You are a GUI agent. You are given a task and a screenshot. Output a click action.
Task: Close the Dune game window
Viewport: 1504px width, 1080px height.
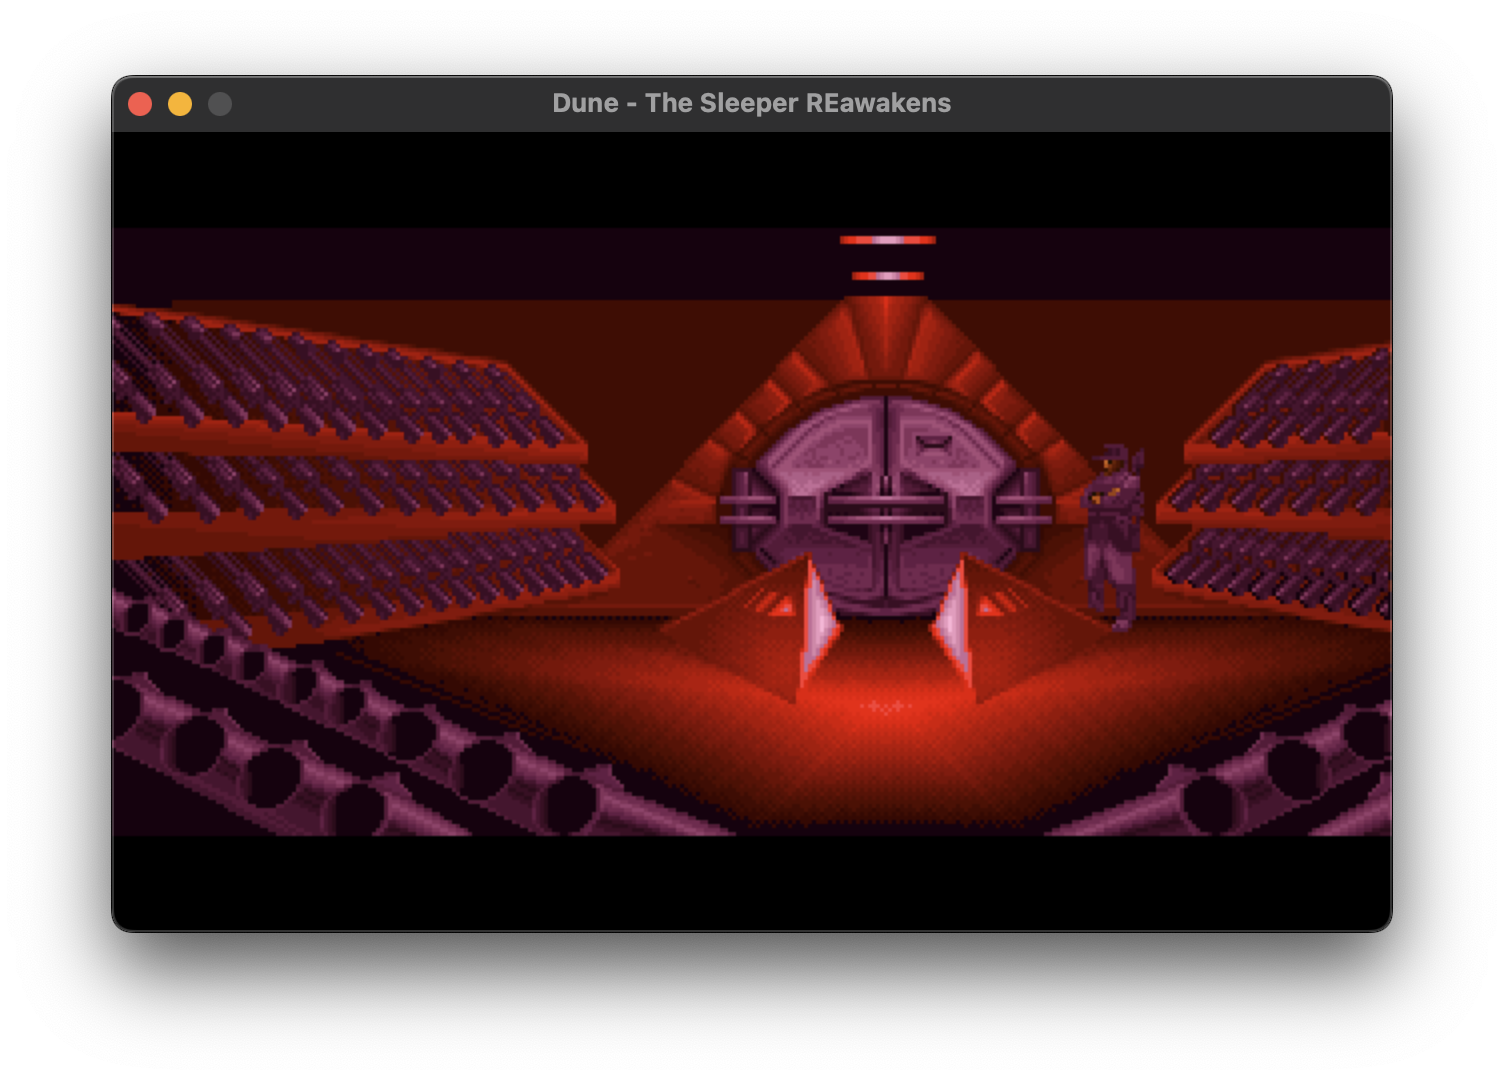(140, 104)
